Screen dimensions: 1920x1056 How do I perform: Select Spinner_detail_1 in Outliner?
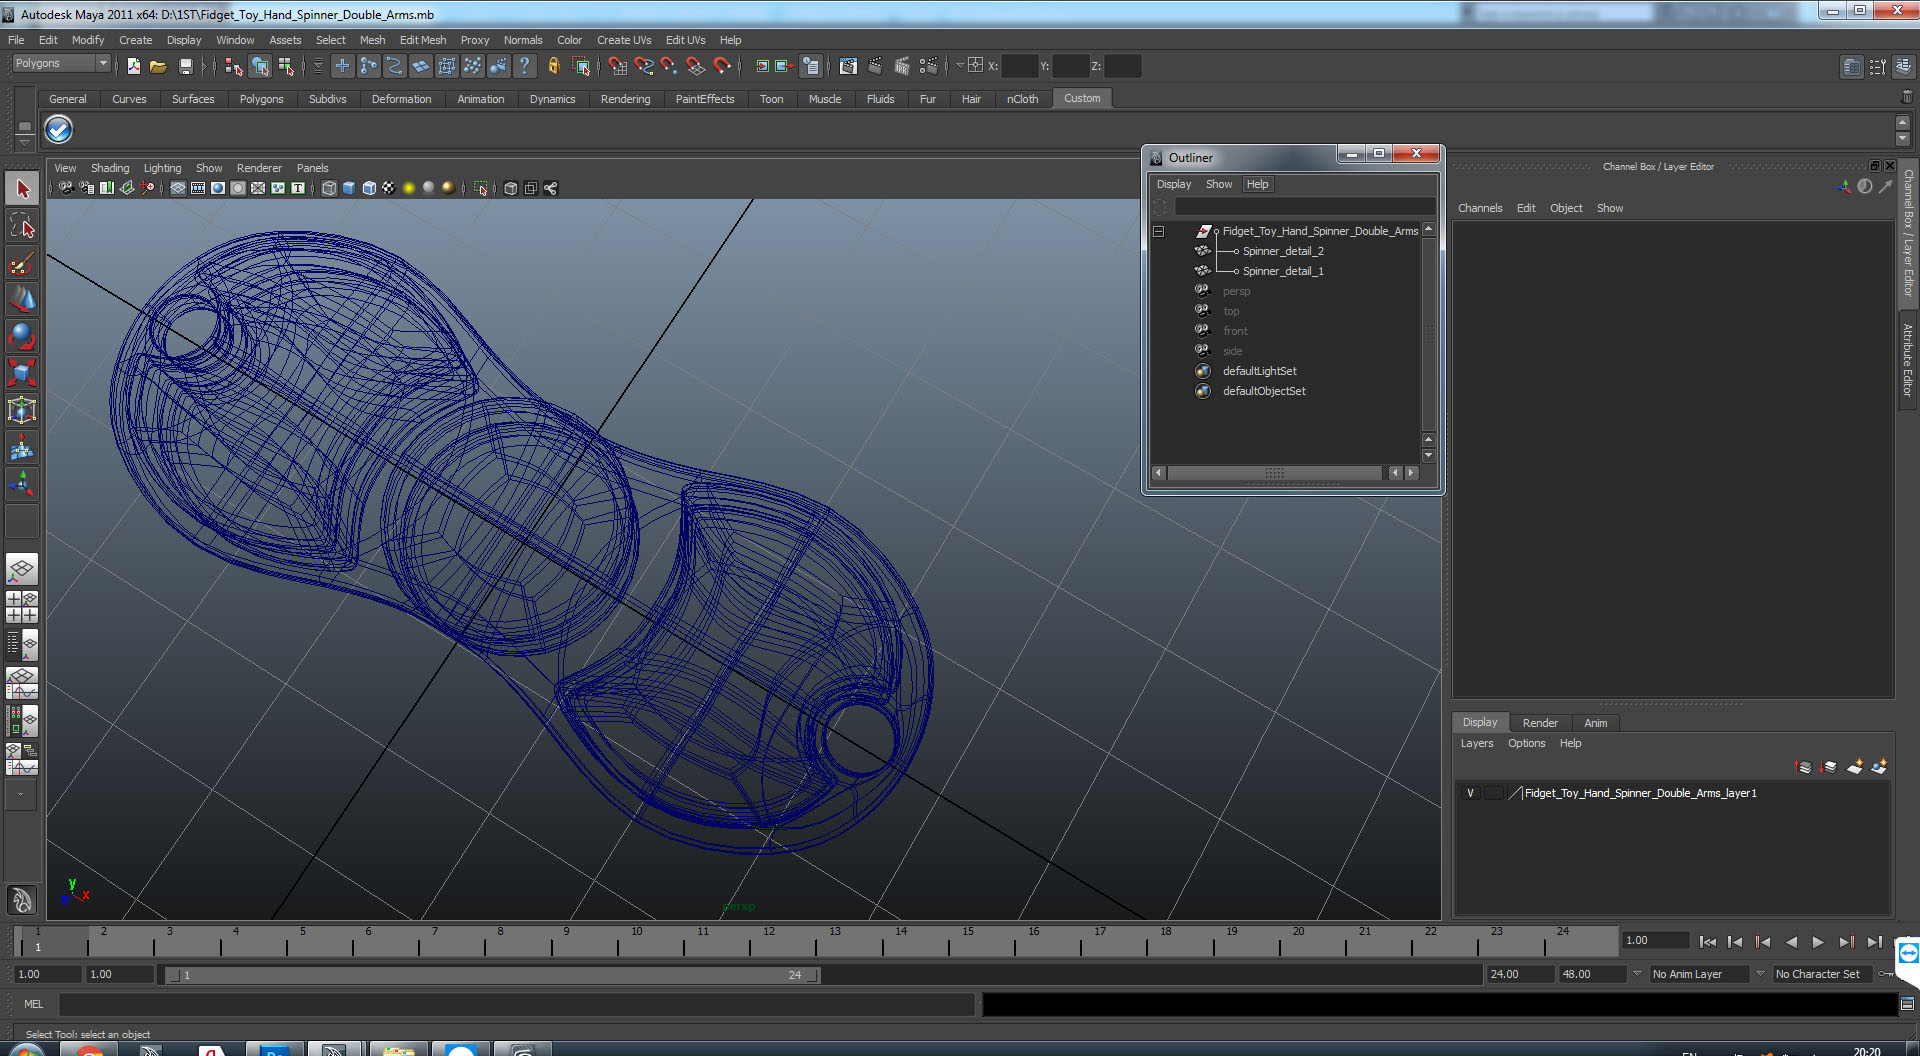1283,271
